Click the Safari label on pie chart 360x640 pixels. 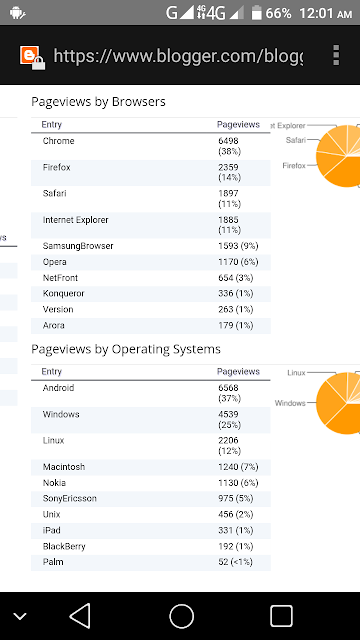(296, 140)
